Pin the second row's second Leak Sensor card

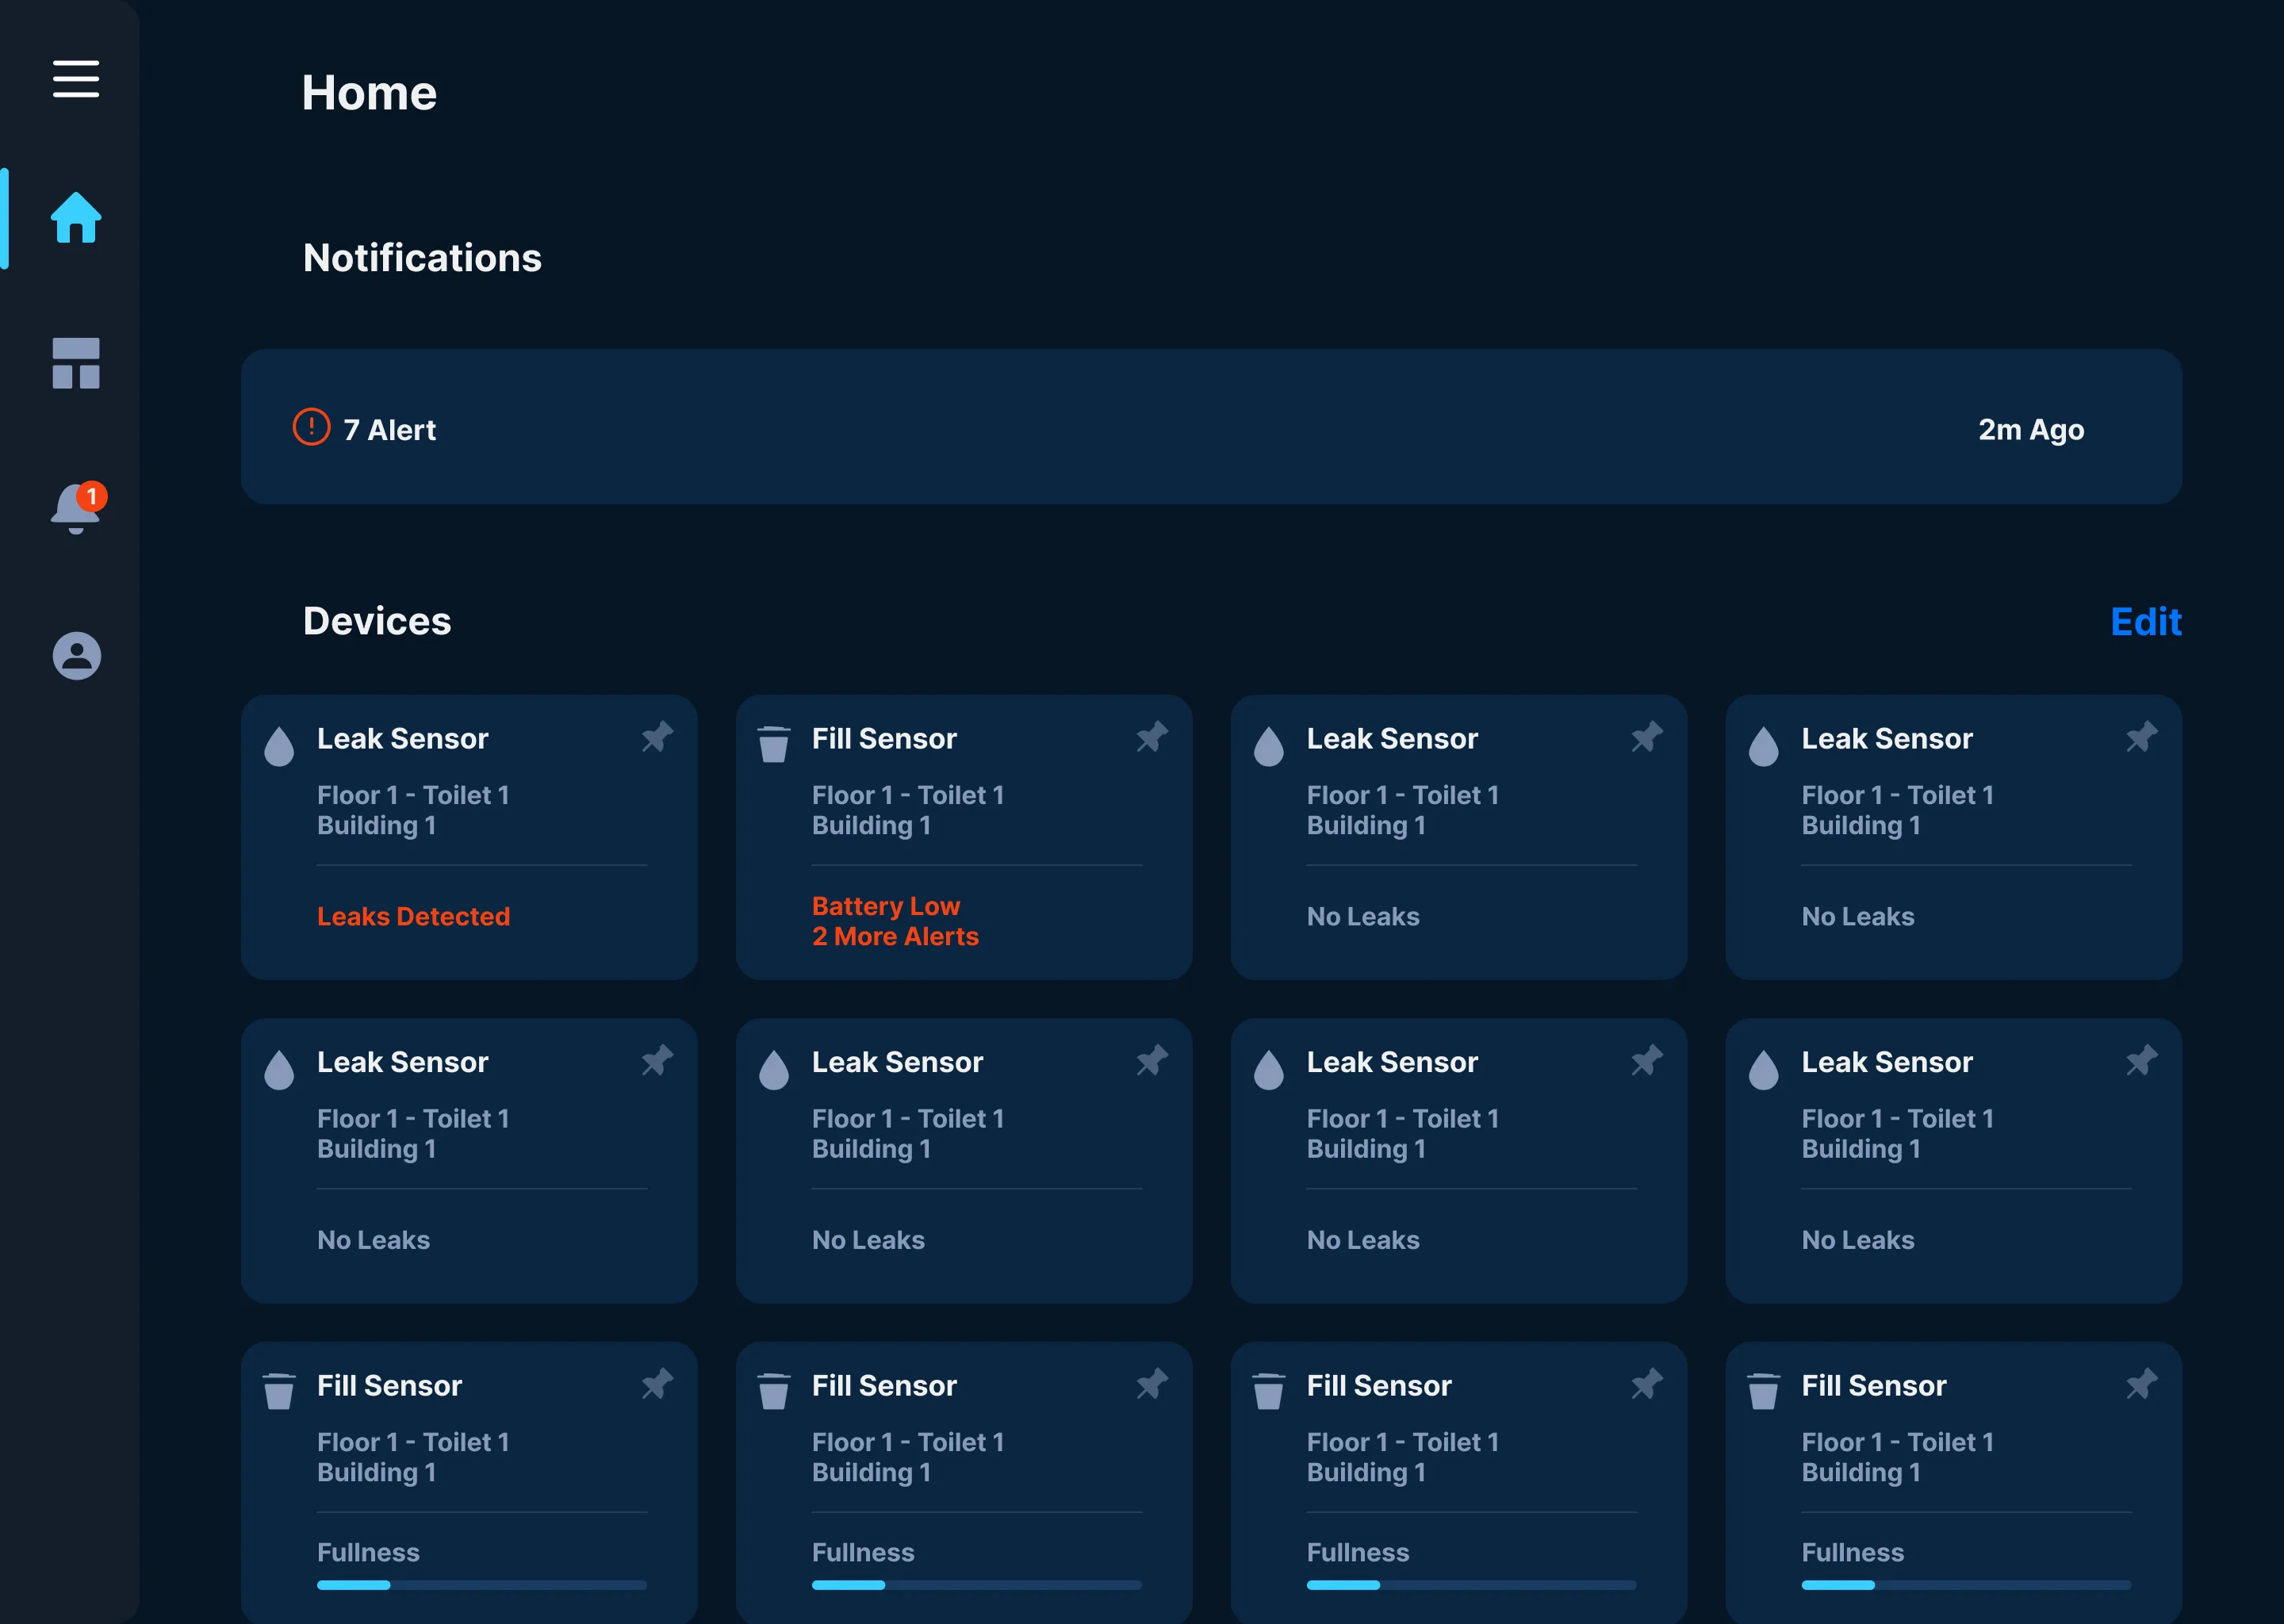[x=1152, y=1060]
